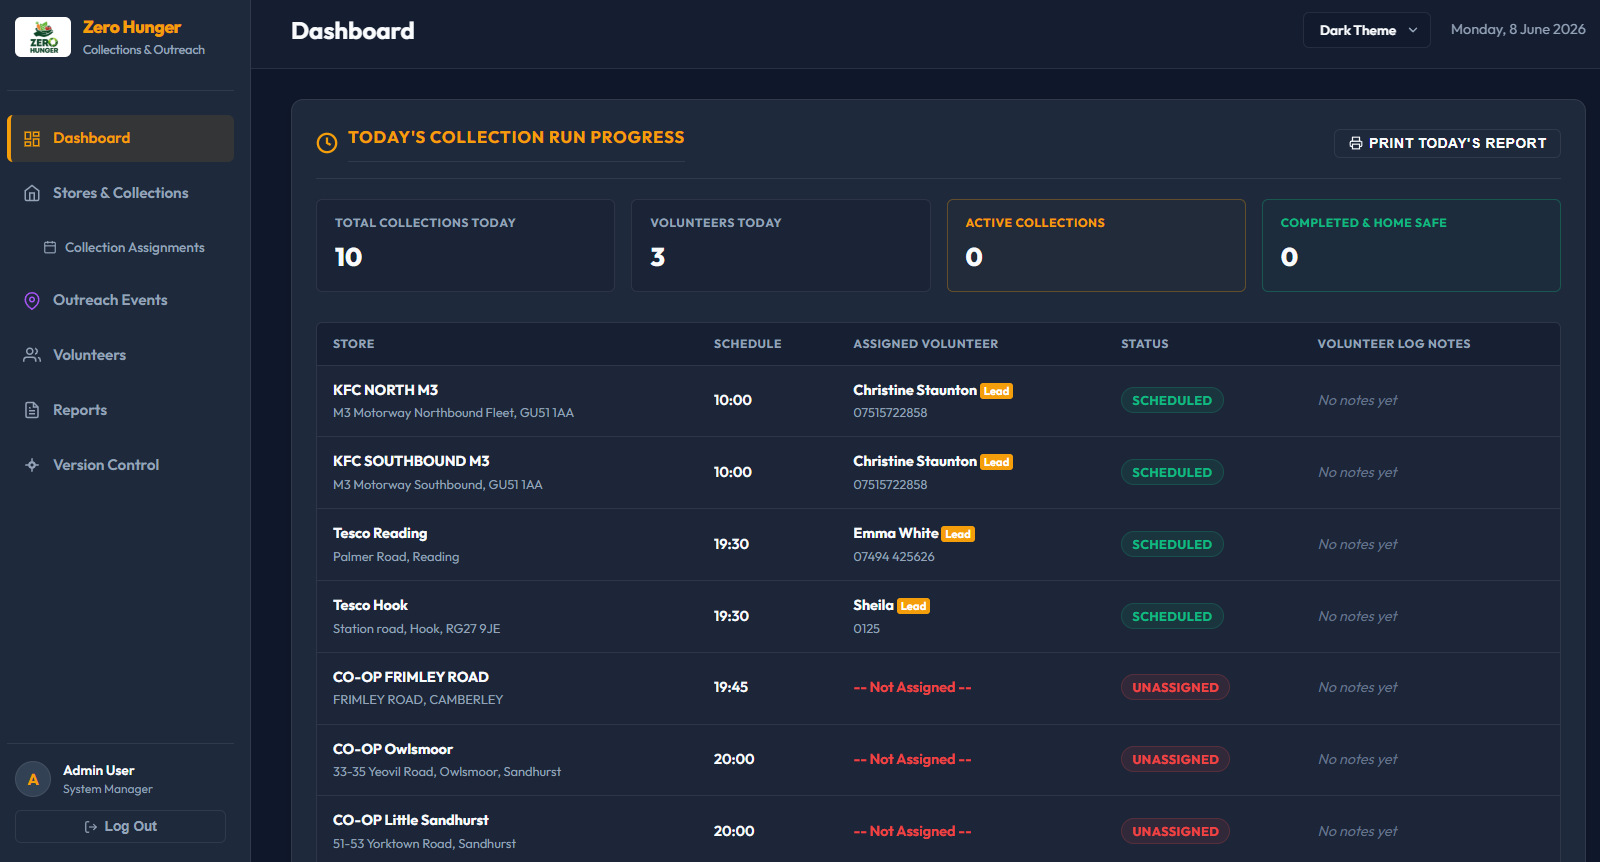Click the Volunteers people icon

pyautogui.click(x=32, y=355)
